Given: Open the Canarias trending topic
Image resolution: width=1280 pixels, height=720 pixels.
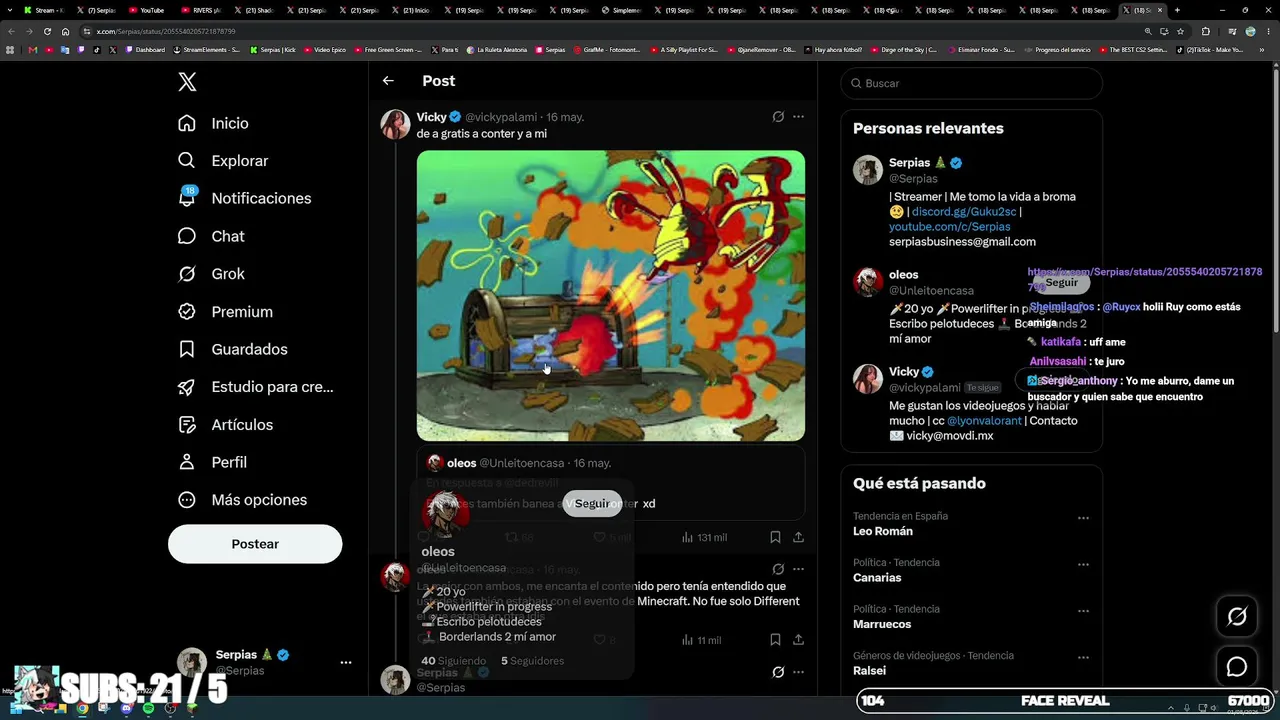Looking at the screenshot, I should tap(877, 578).
